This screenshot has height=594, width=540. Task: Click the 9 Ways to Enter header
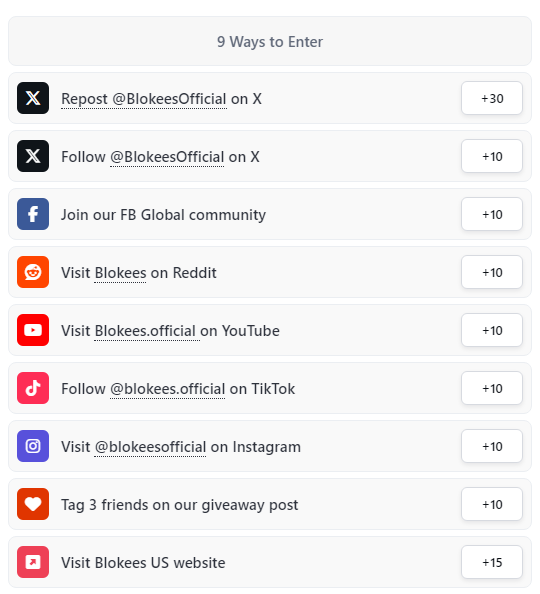pyautogui.click(x=270, y=41)
